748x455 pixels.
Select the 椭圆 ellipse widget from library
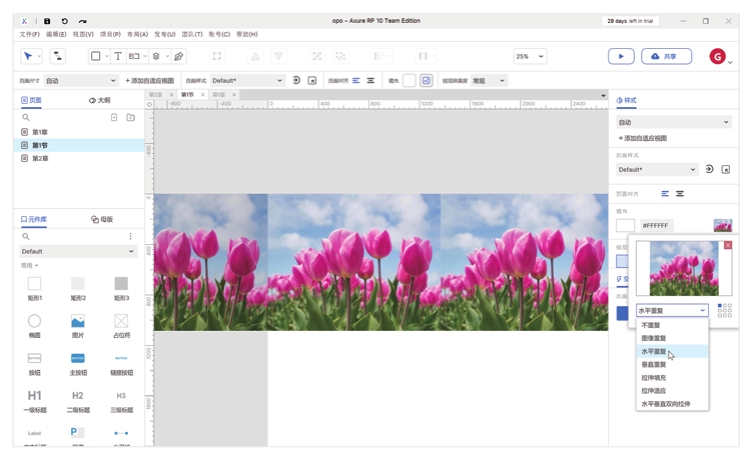pyautogui.click(x=34, y=321)
